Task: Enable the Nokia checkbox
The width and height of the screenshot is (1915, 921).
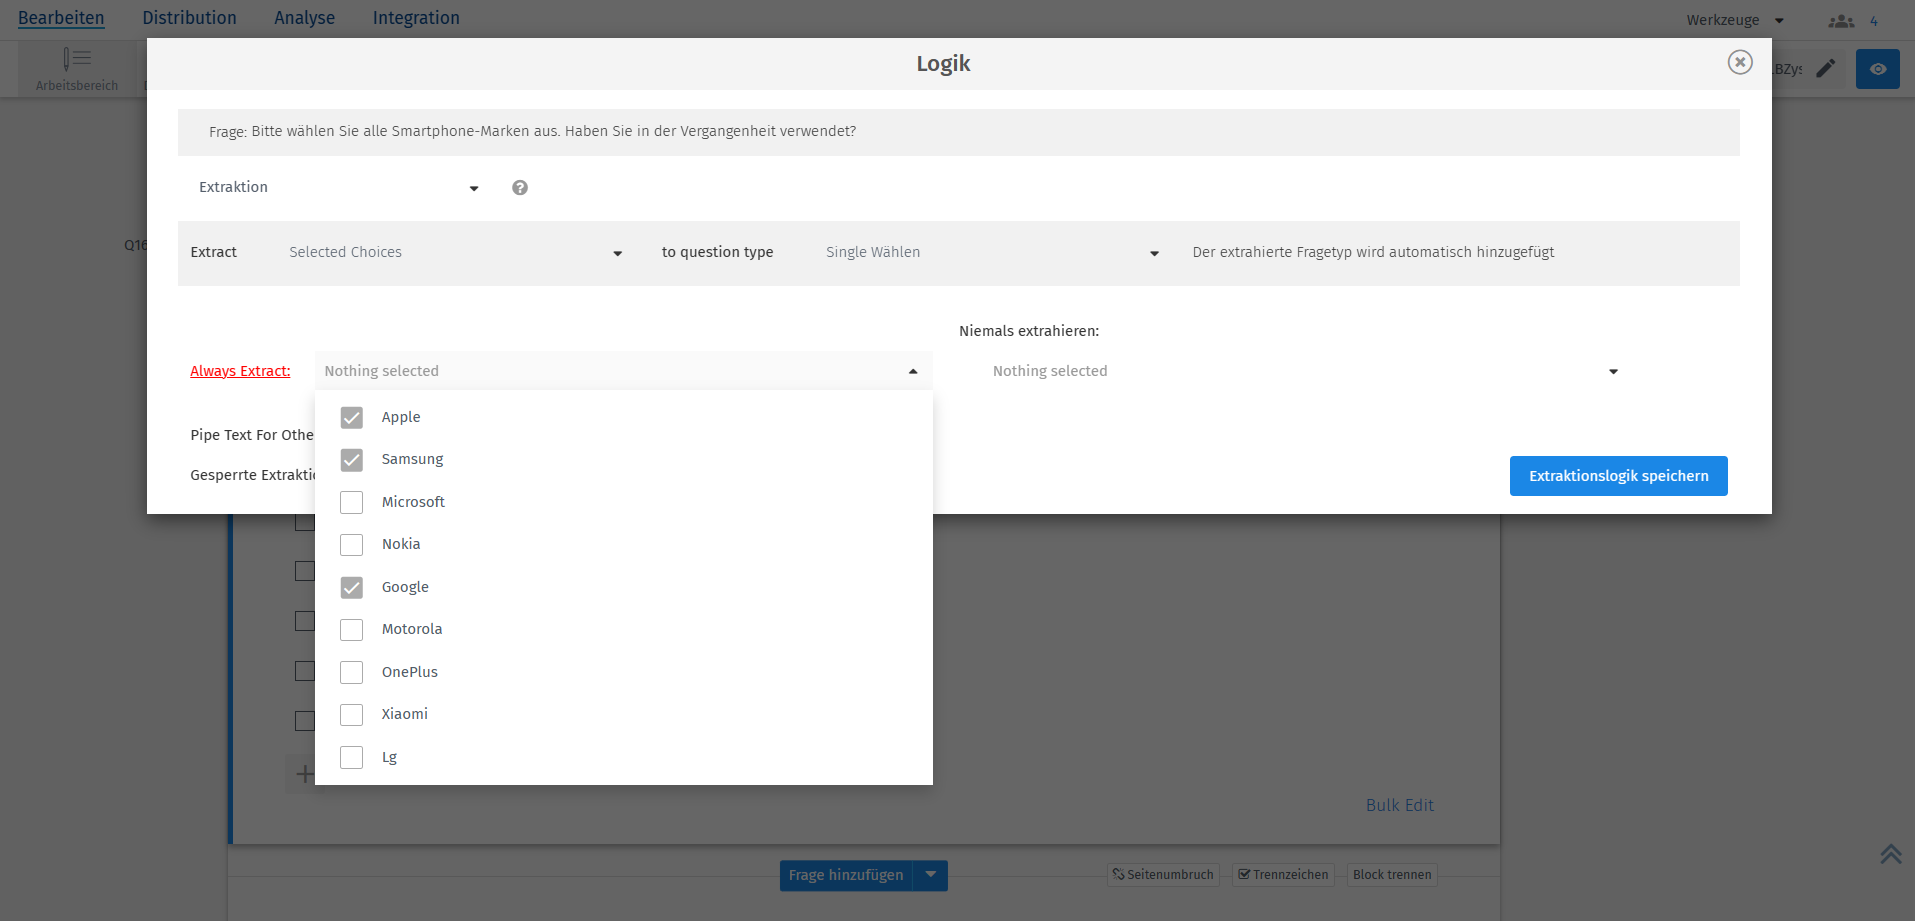Action: 351,544
